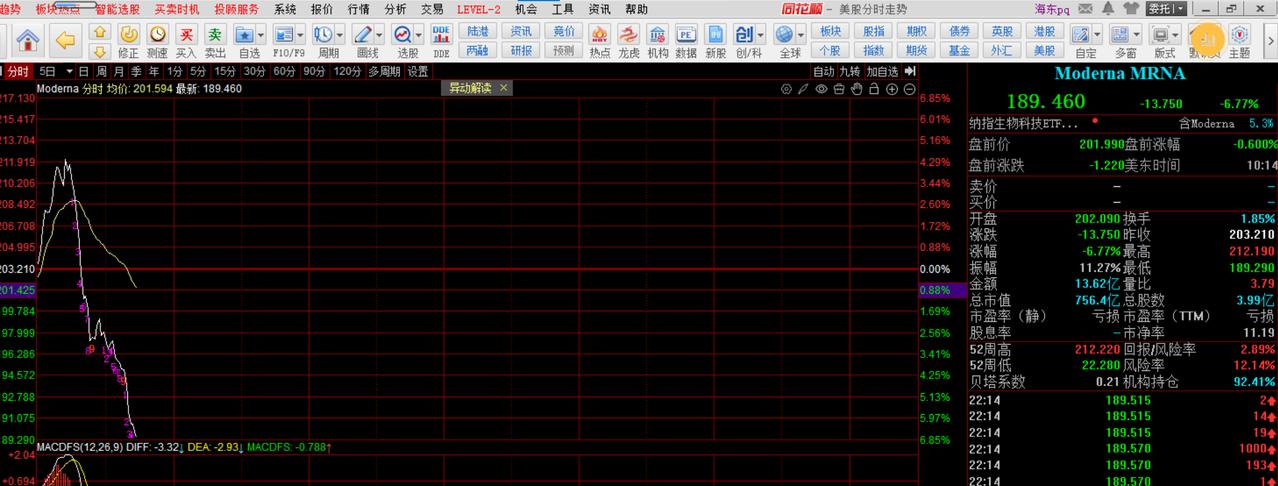Open the 主题 theme icon
The image size is (1278, 486).
coord(1239,35)
